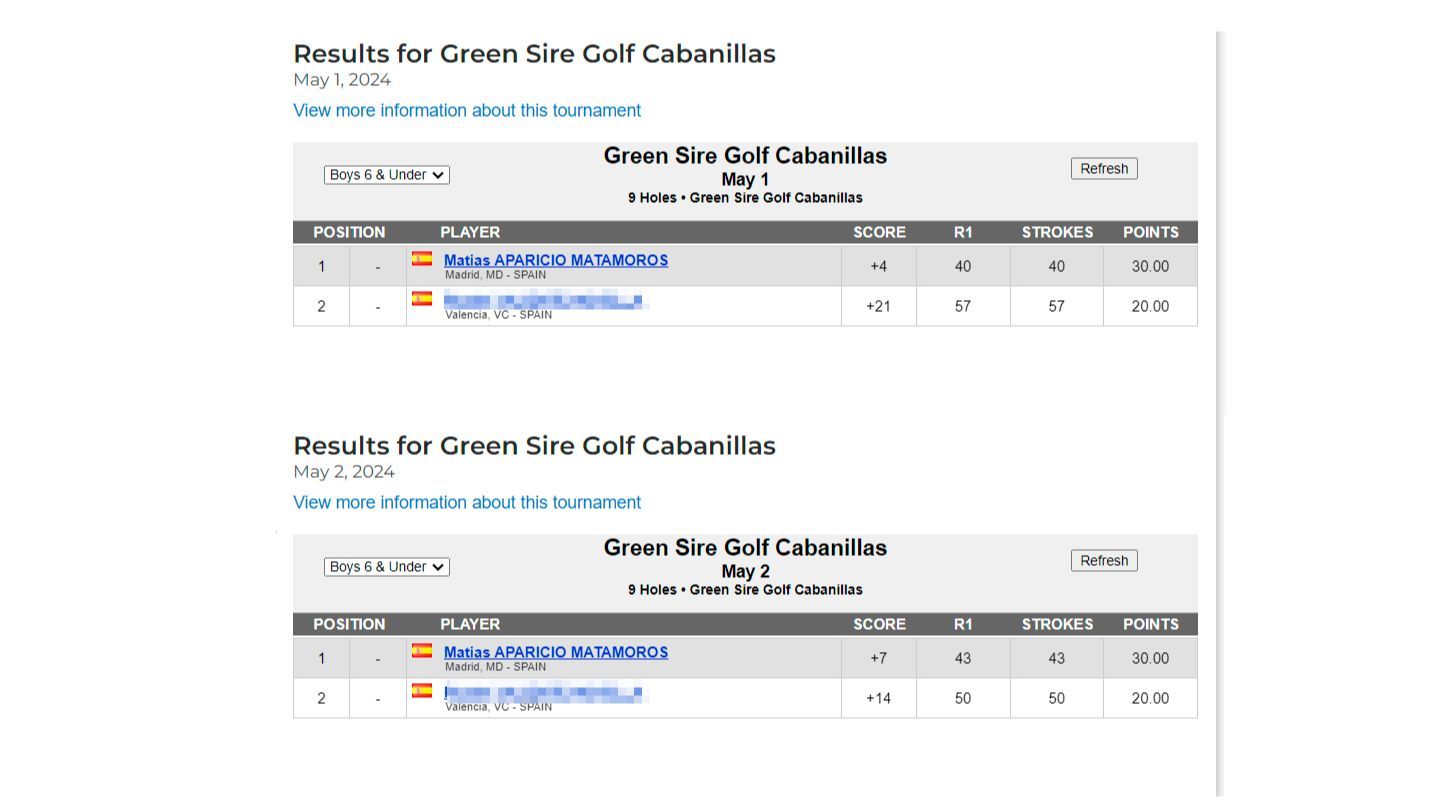Click POSITION column header in May 2 table
The image size is (1435, 807).
(x=349, y=624)
